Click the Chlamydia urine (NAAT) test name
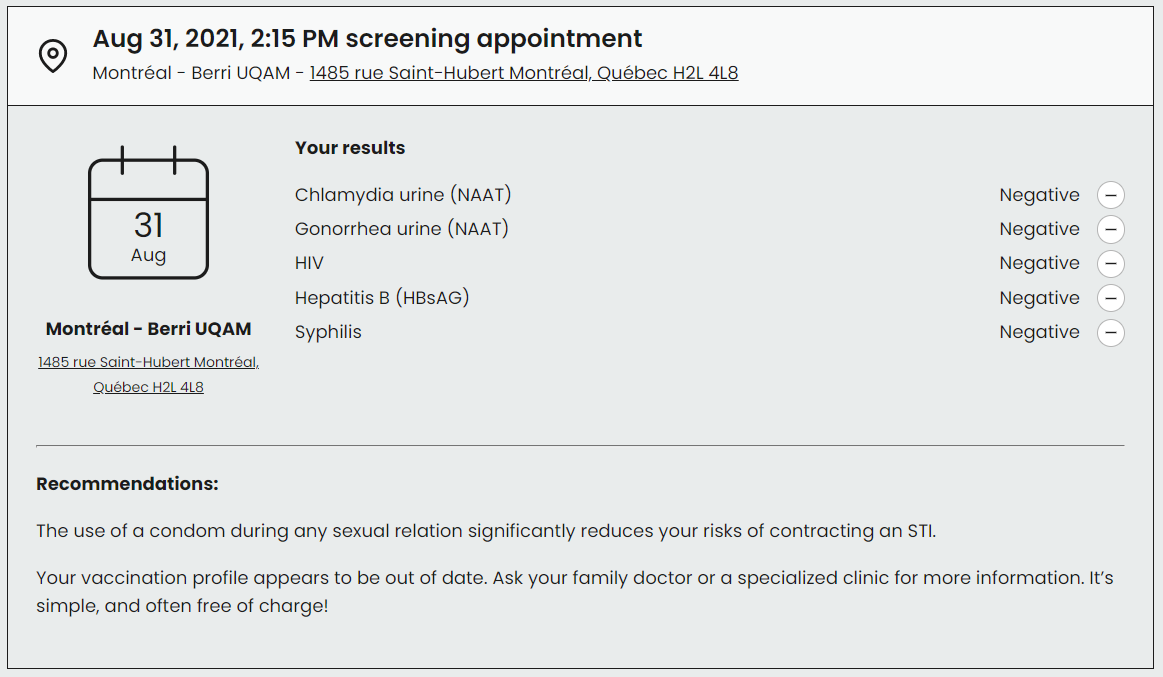1163x677 pixels. coord(403,195)
